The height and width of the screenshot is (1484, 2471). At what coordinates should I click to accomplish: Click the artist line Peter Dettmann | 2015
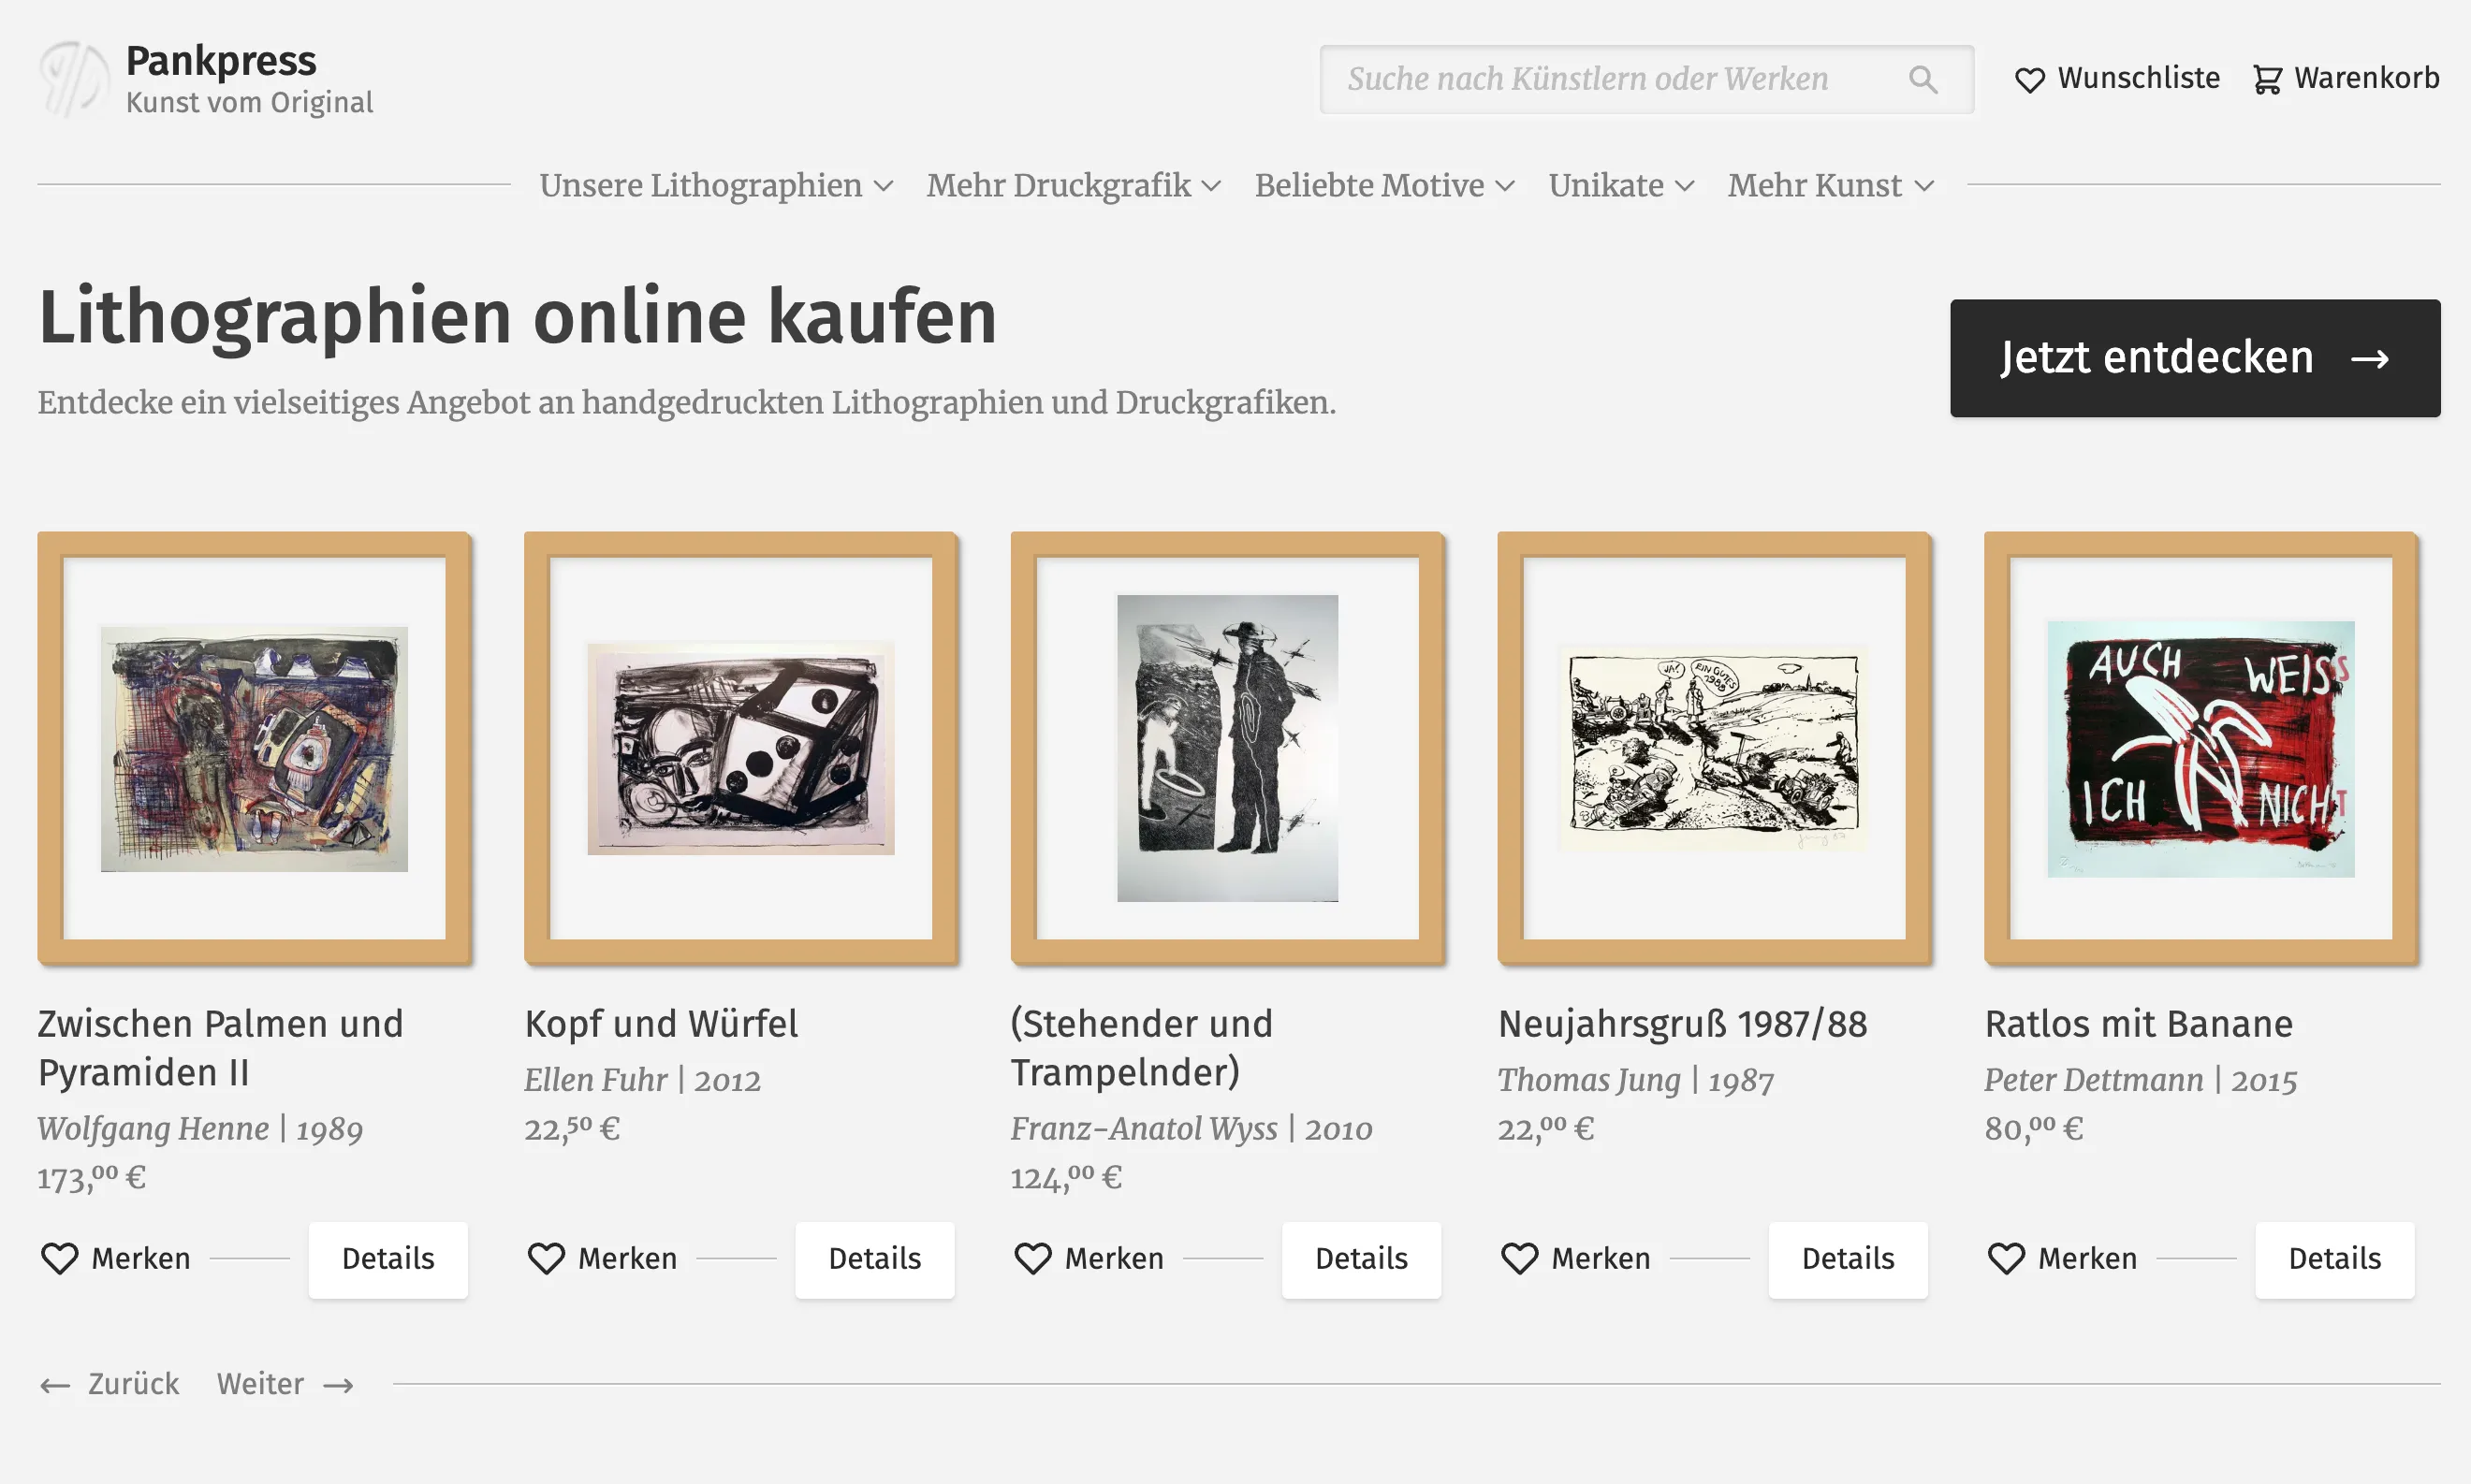2141,1080
